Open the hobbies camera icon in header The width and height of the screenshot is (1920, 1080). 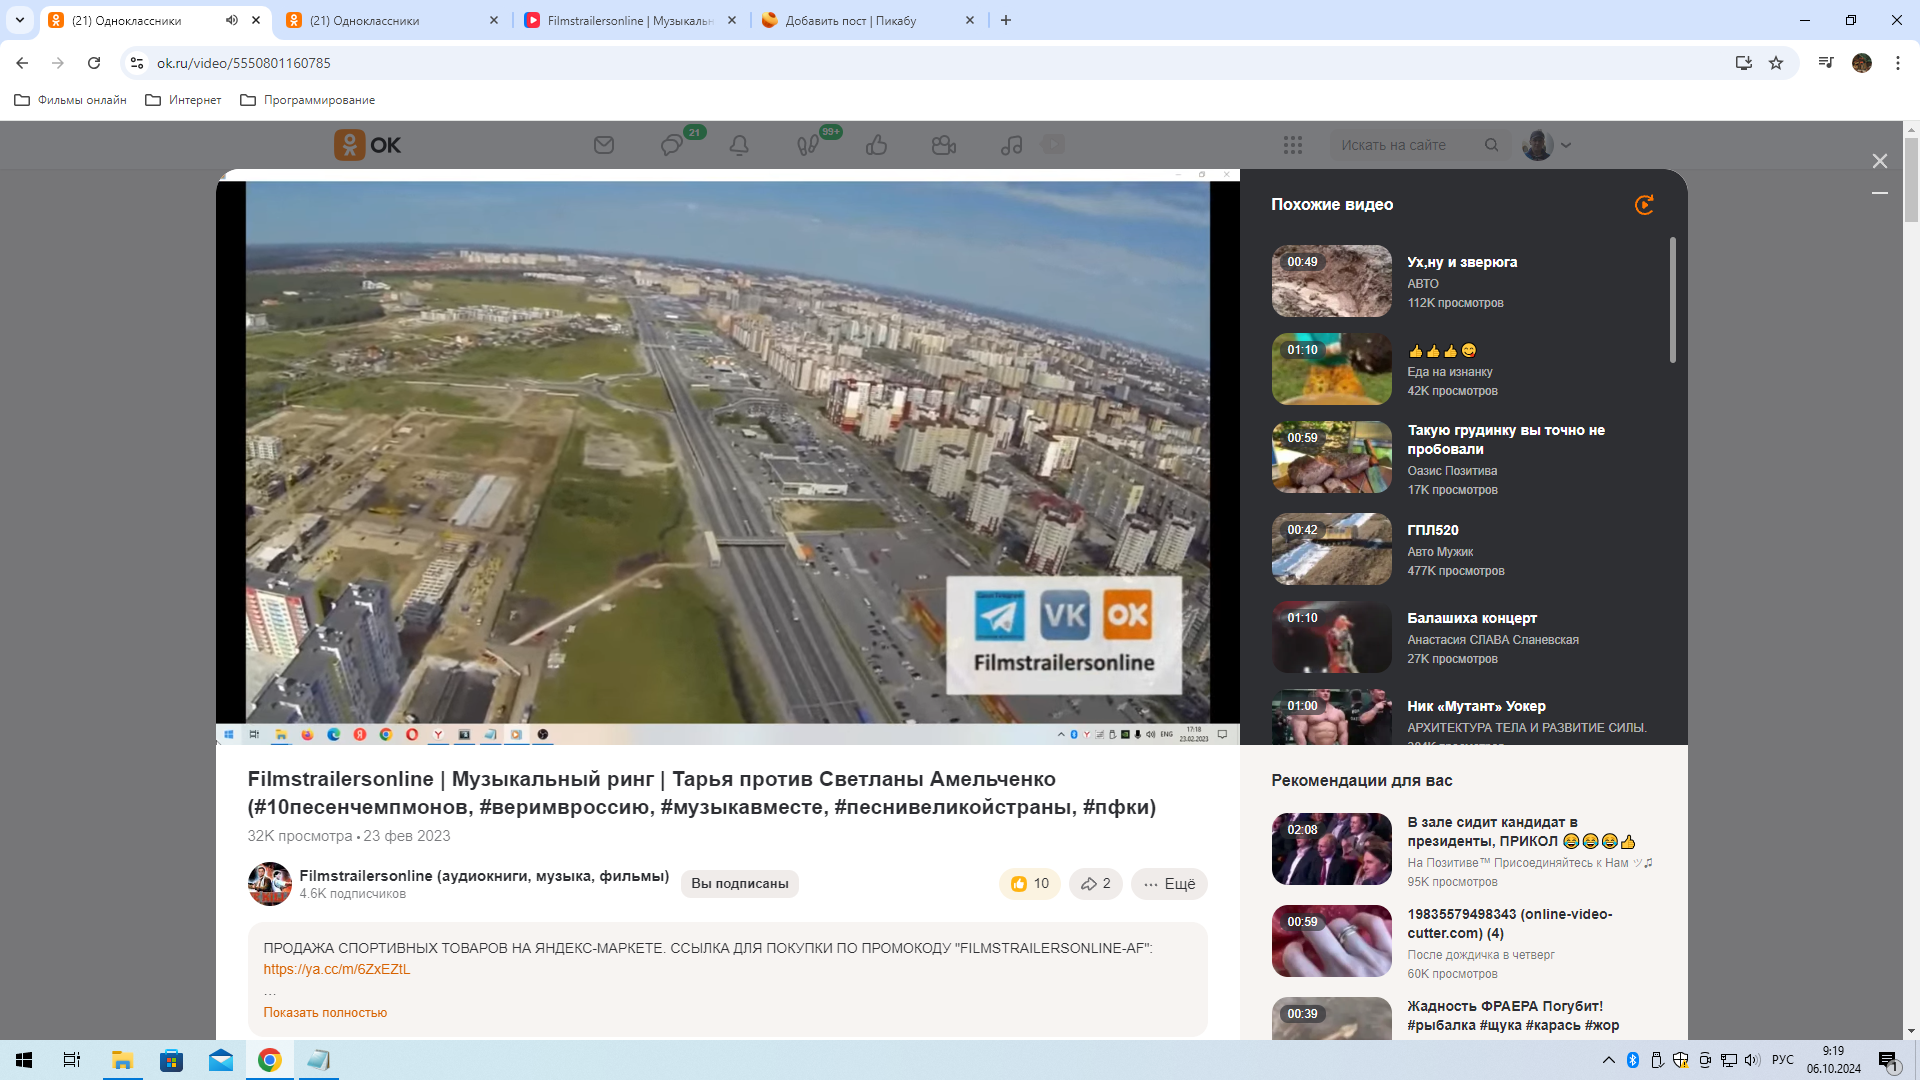(x=944, y=145)
